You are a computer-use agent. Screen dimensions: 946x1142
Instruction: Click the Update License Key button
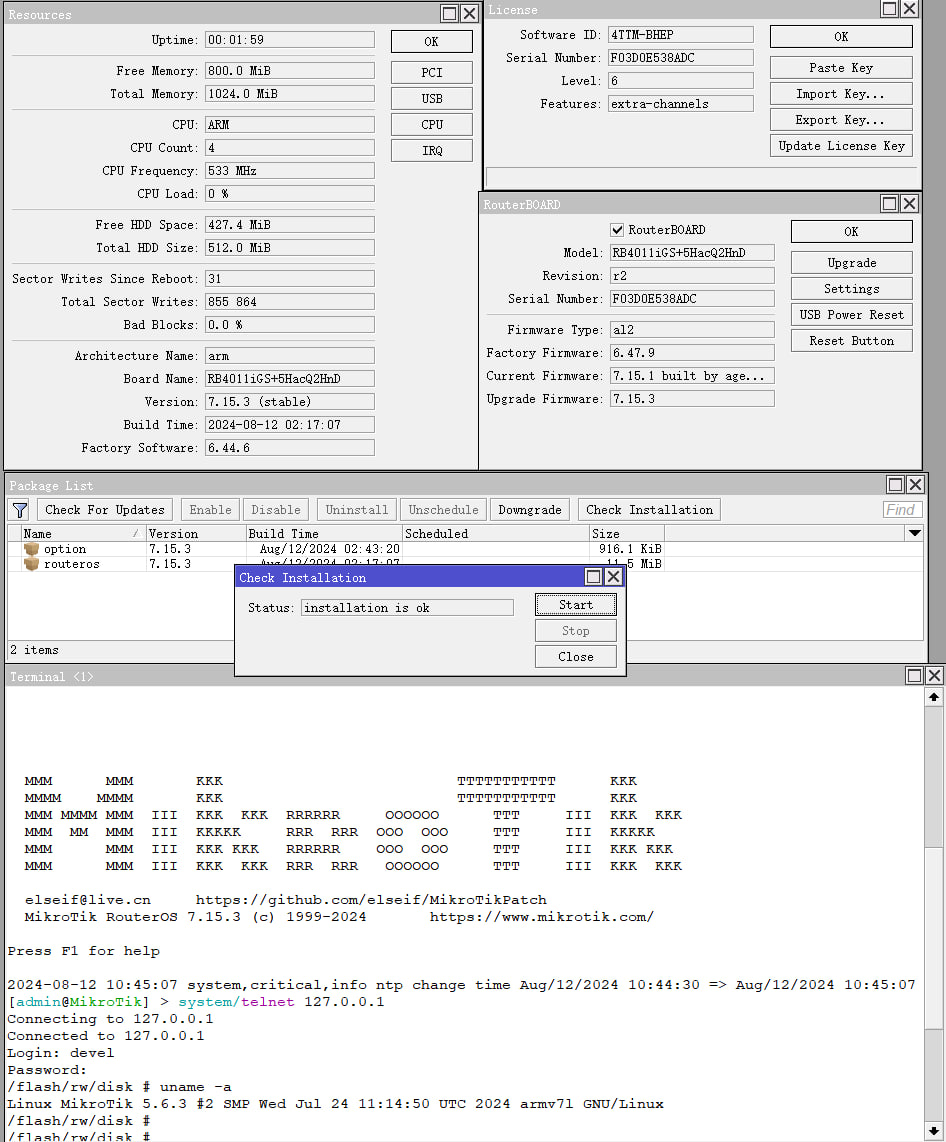(841, 146)
